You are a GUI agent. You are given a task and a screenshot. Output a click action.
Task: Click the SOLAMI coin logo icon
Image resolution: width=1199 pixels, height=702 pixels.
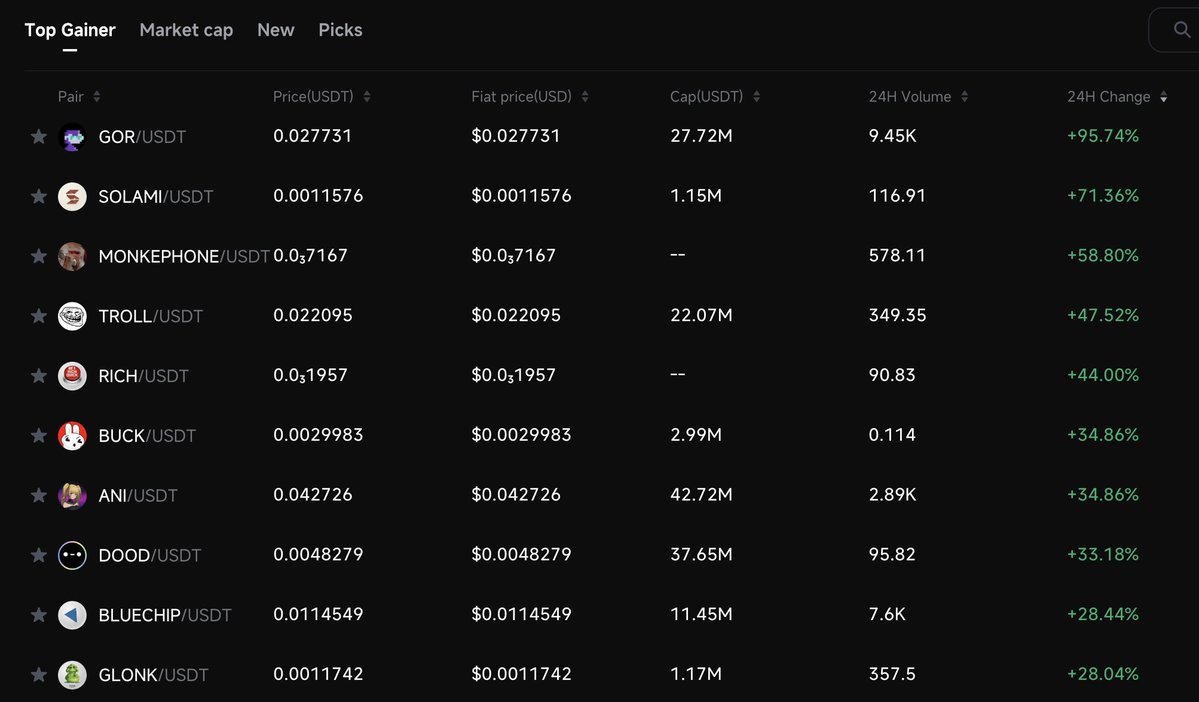tap(72, 197)
